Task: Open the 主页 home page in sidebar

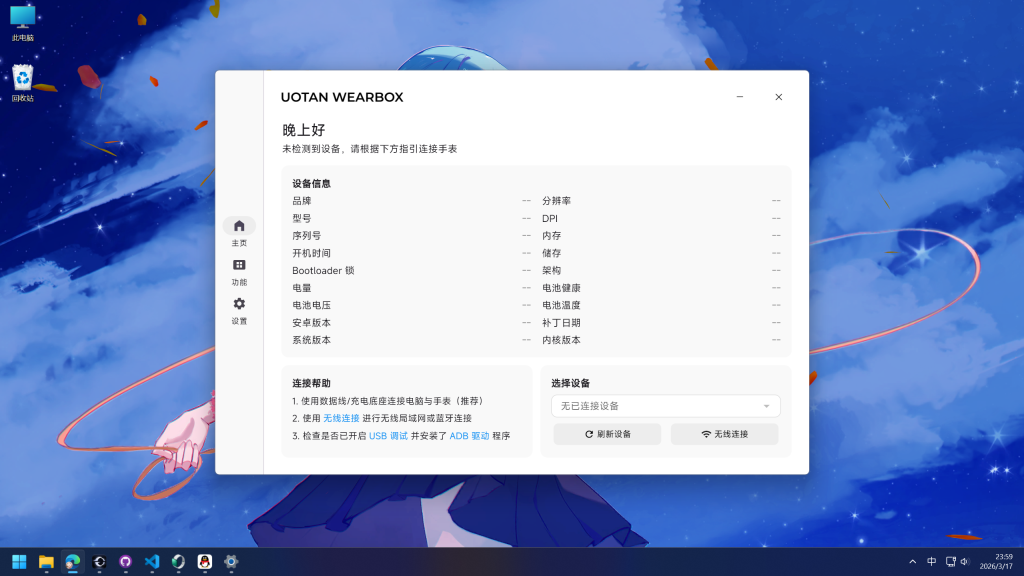Action: (x=239, y=232)
